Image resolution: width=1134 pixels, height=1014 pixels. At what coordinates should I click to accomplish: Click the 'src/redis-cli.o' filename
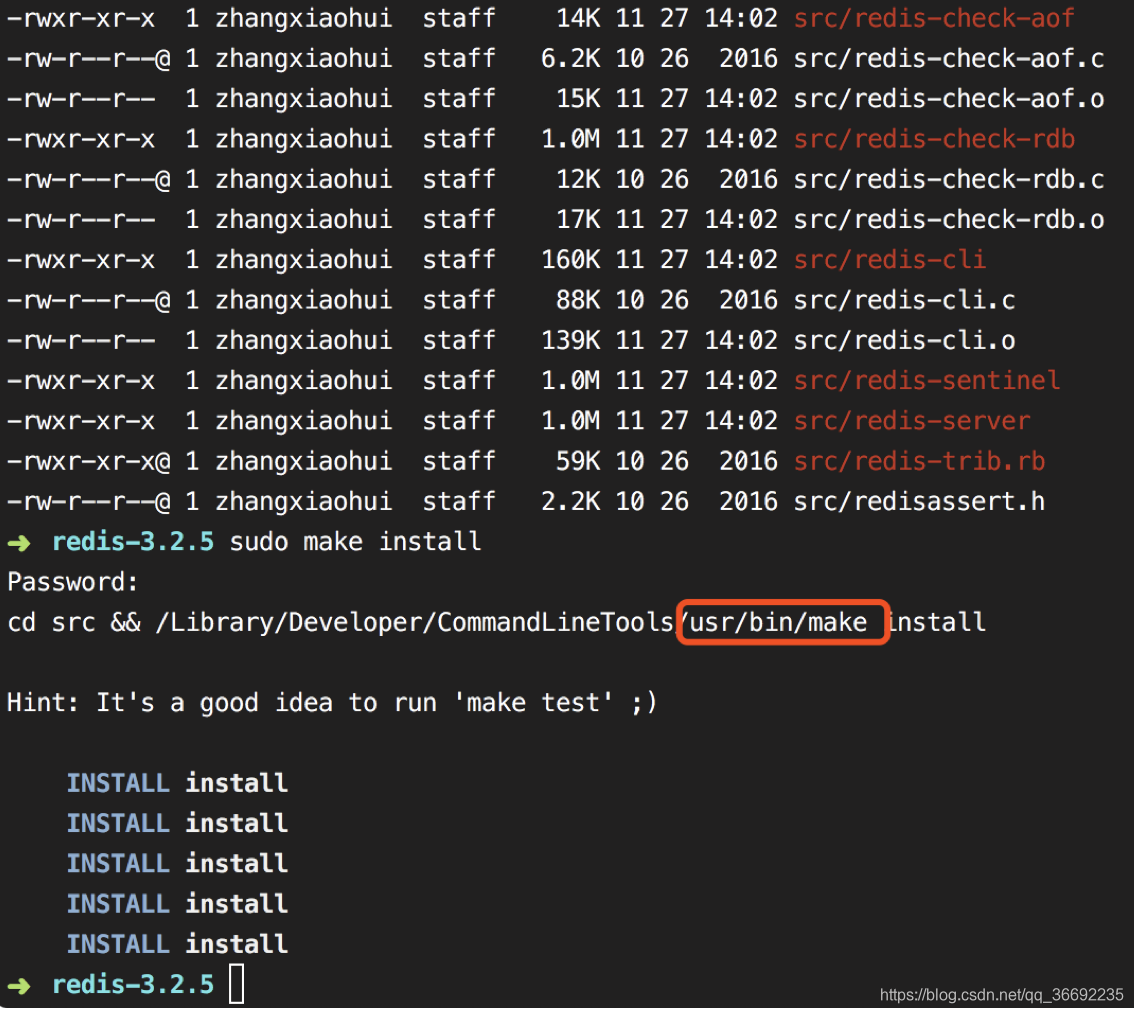(904, 341)
